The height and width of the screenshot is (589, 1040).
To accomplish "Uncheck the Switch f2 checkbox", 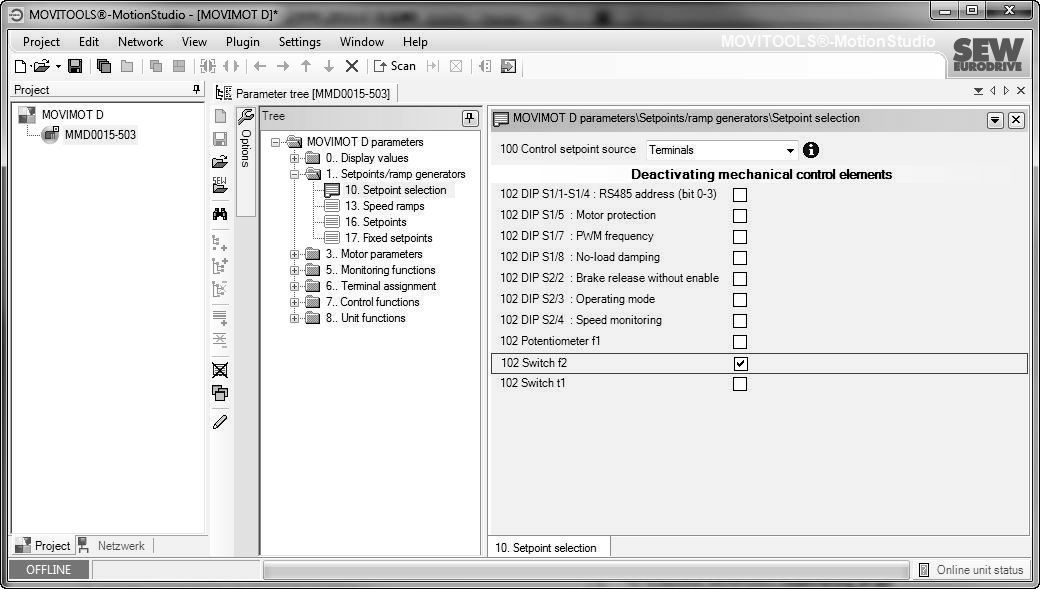I will (740, 363).
